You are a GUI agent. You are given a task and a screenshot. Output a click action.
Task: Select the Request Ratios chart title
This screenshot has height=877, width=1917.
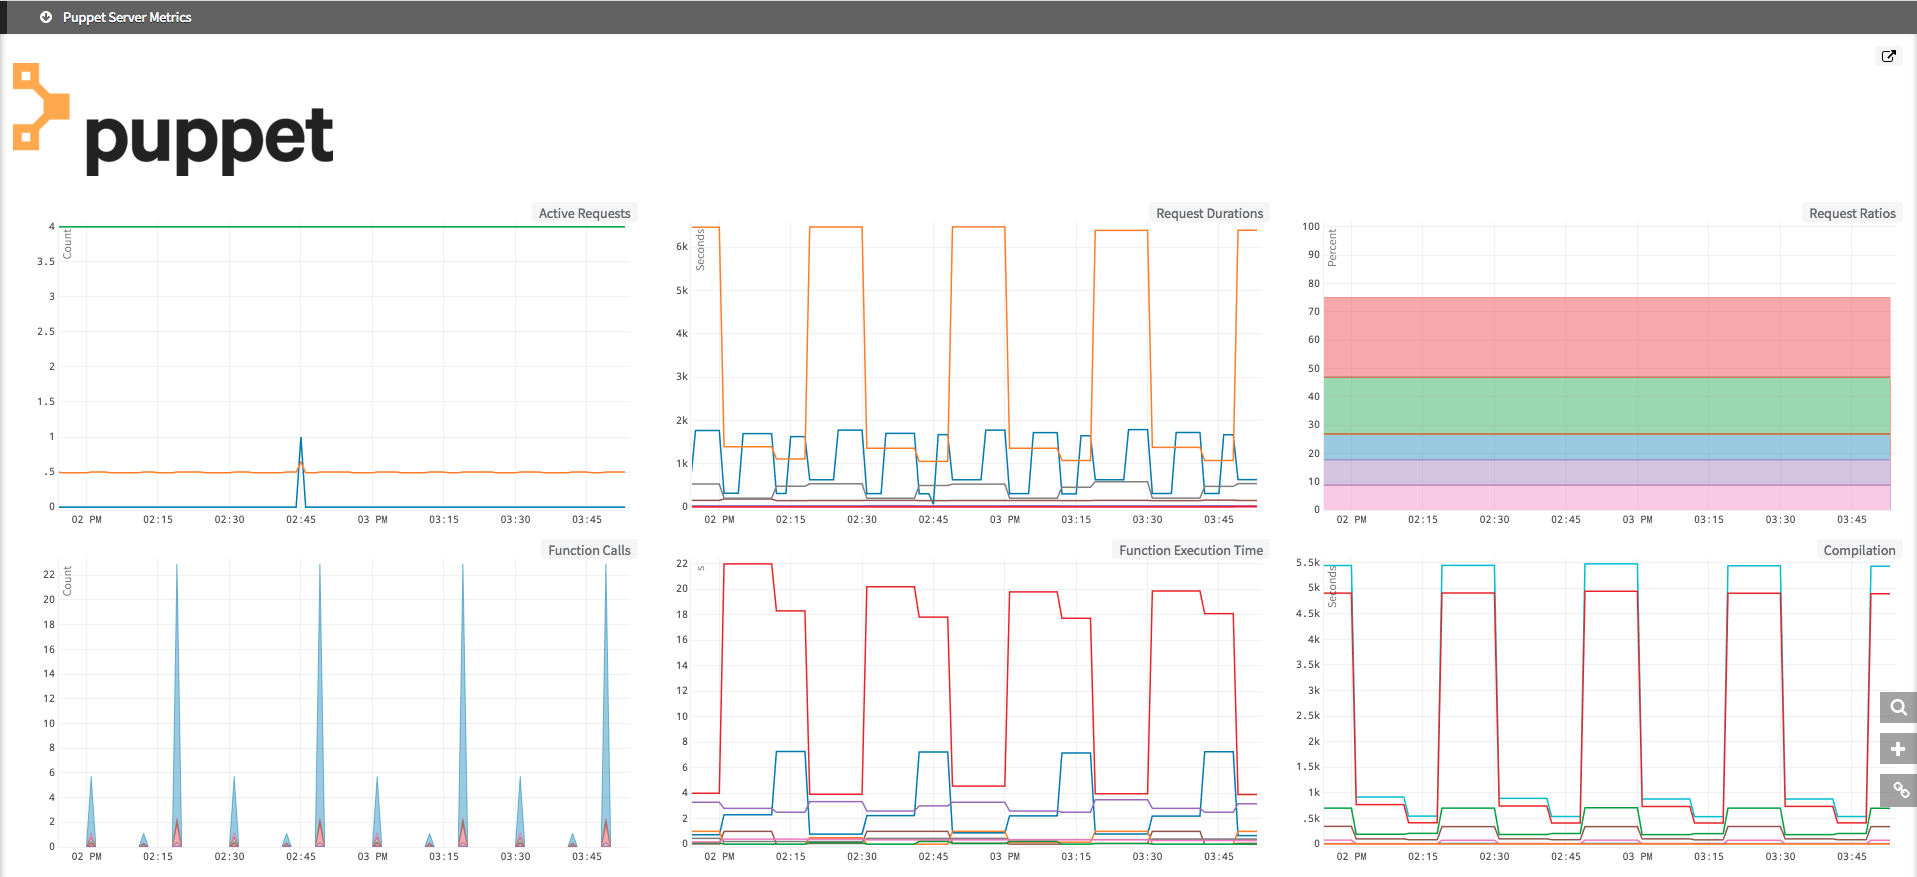1852,213
